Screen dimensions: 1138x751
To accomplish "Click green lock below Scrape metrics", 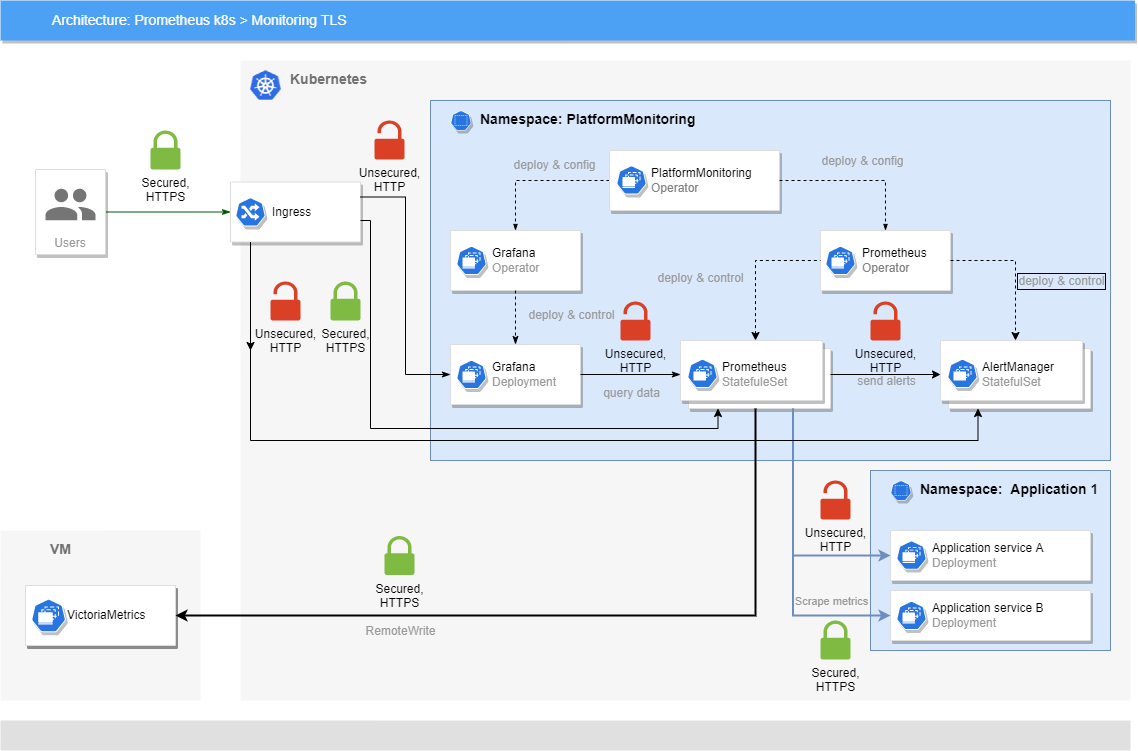I will [835, 640].
